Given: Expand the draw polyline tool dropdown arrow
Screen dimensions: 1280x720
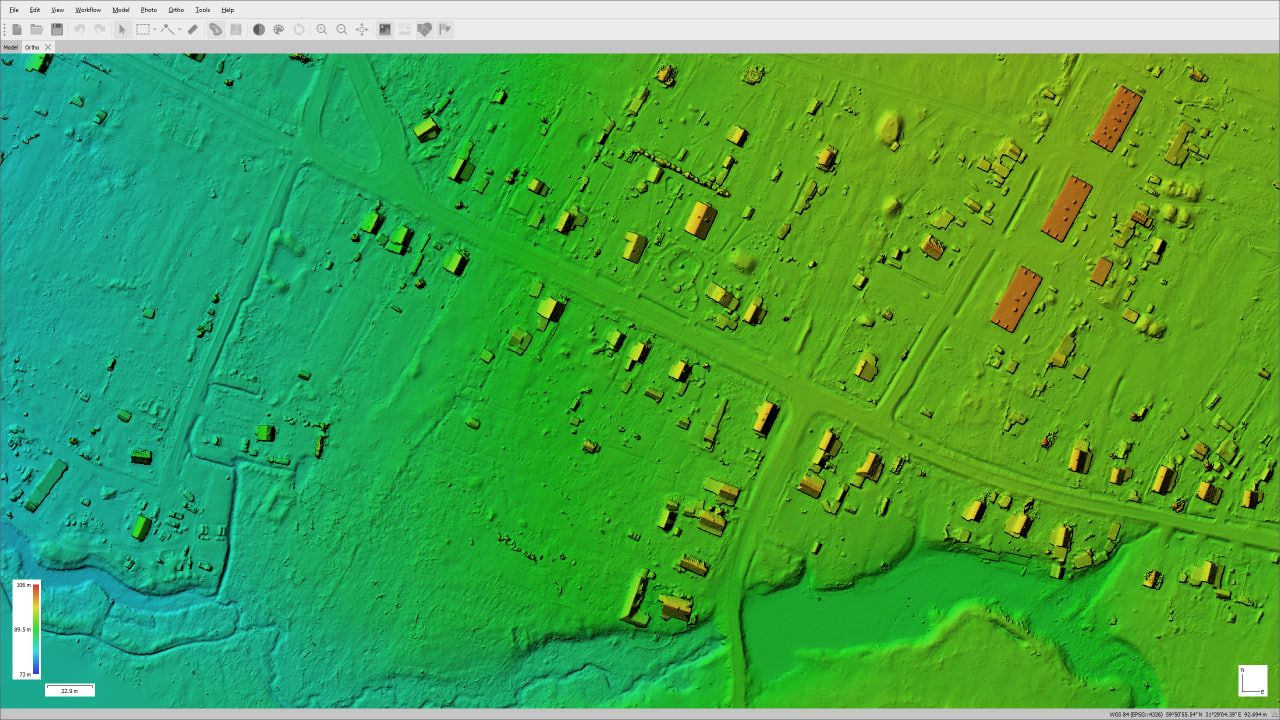Looking at the screenshot, I should (x=179, y=30).
